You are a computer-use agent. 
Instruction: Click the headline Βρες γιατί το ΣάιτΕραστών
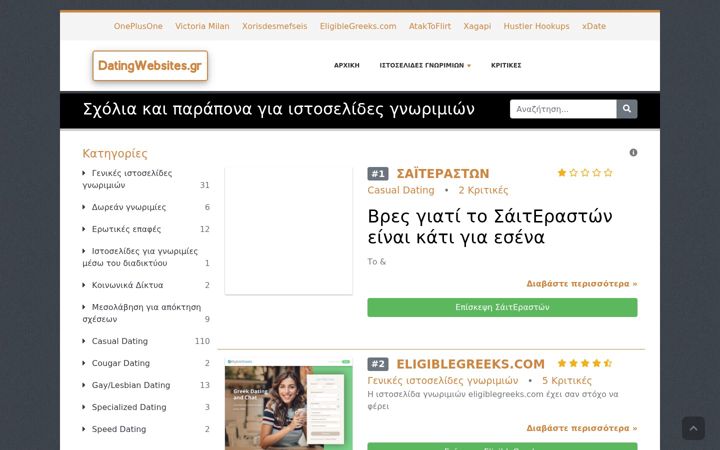click(489, 226)
